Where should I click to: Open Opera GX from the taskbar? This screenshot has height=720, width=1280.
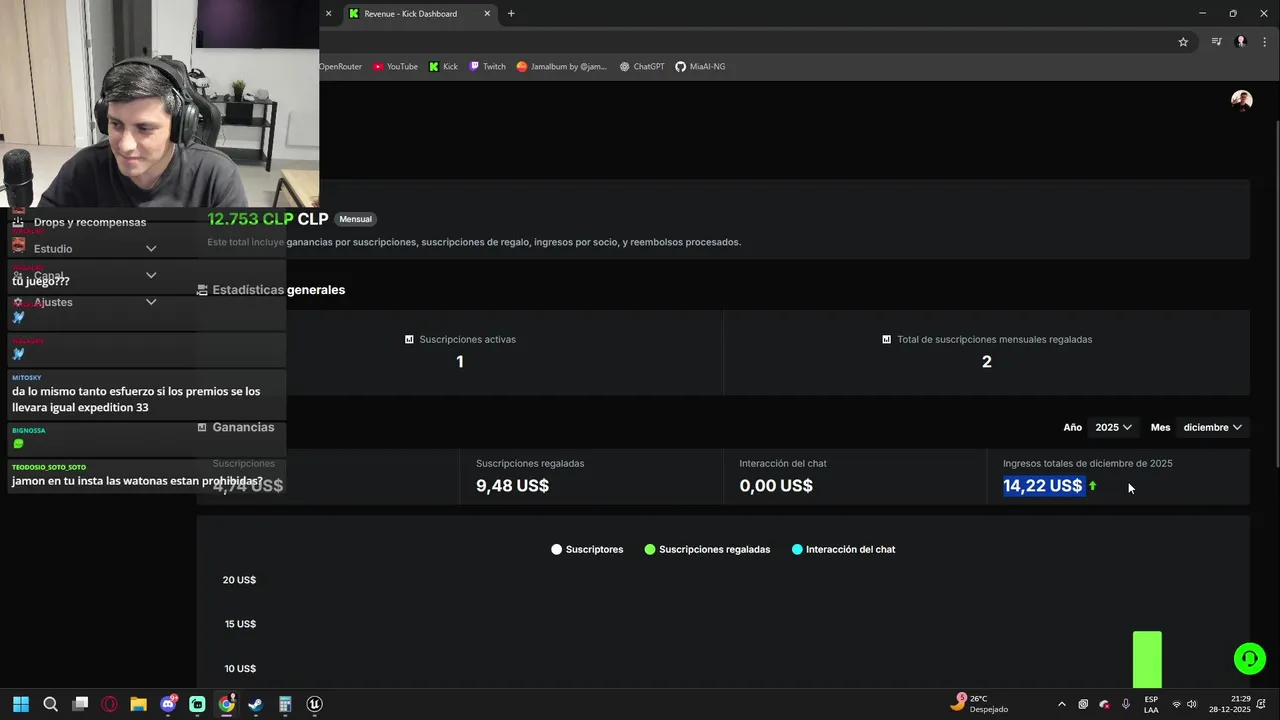click(x=109, y=704)
